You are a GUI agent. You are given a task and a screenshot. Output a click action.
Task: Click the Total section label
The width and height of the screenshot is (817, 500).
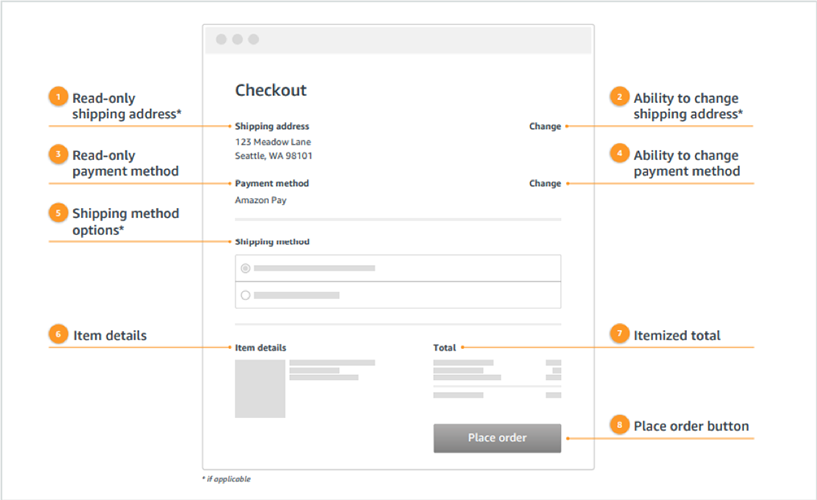pos(444,348)
